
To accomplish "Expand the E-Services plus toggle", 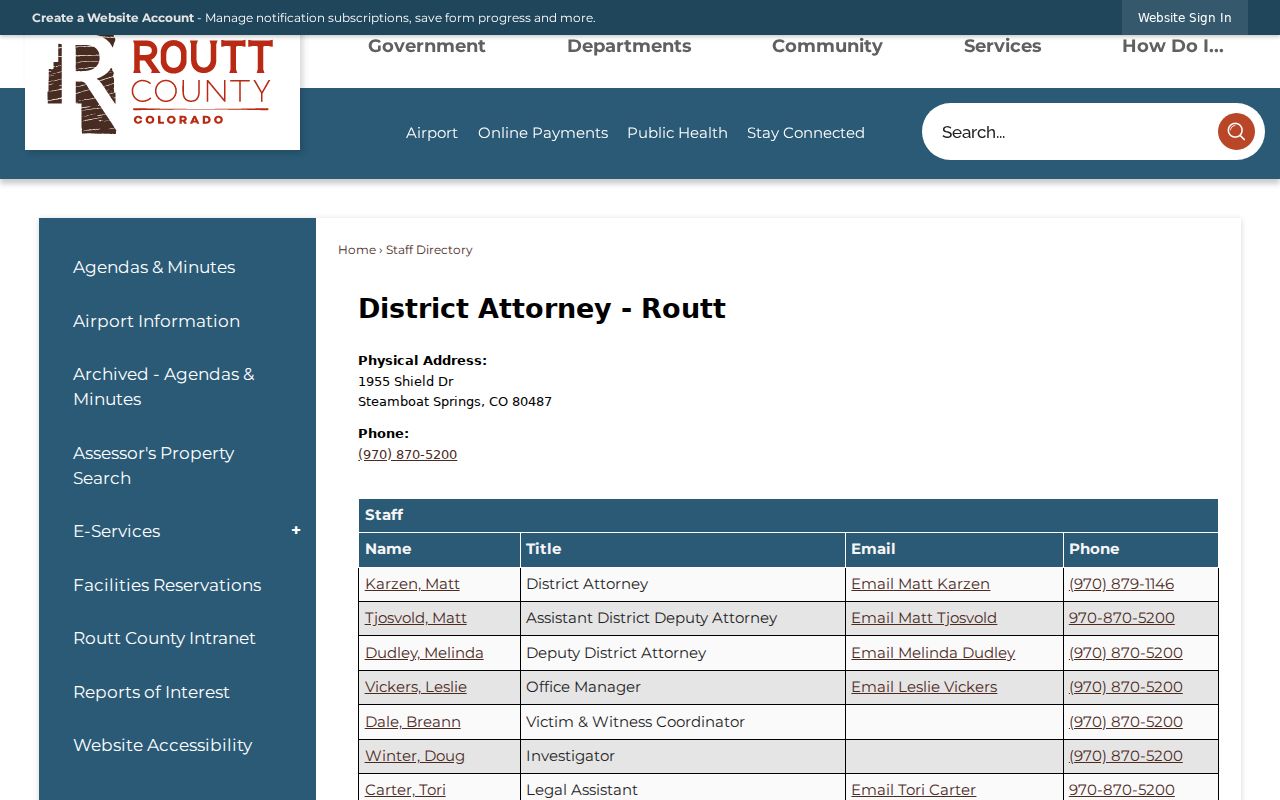I will 296,531.
